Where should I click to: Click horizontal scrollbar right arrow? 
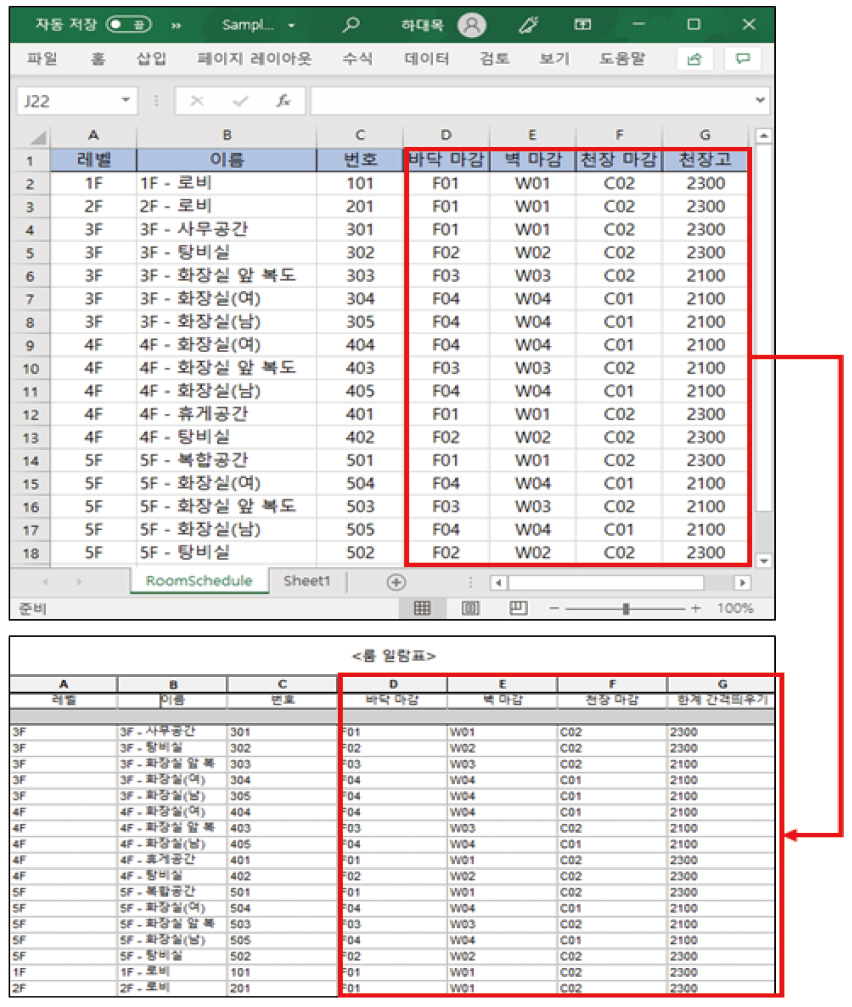(742, 583)
